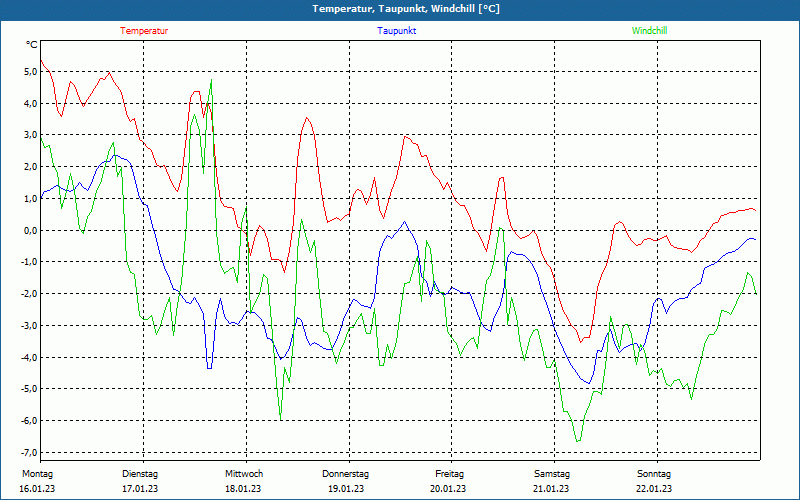Click the red Temperatur legend label
The height and width of the screenshot is (500, 800).
[144, 31]
